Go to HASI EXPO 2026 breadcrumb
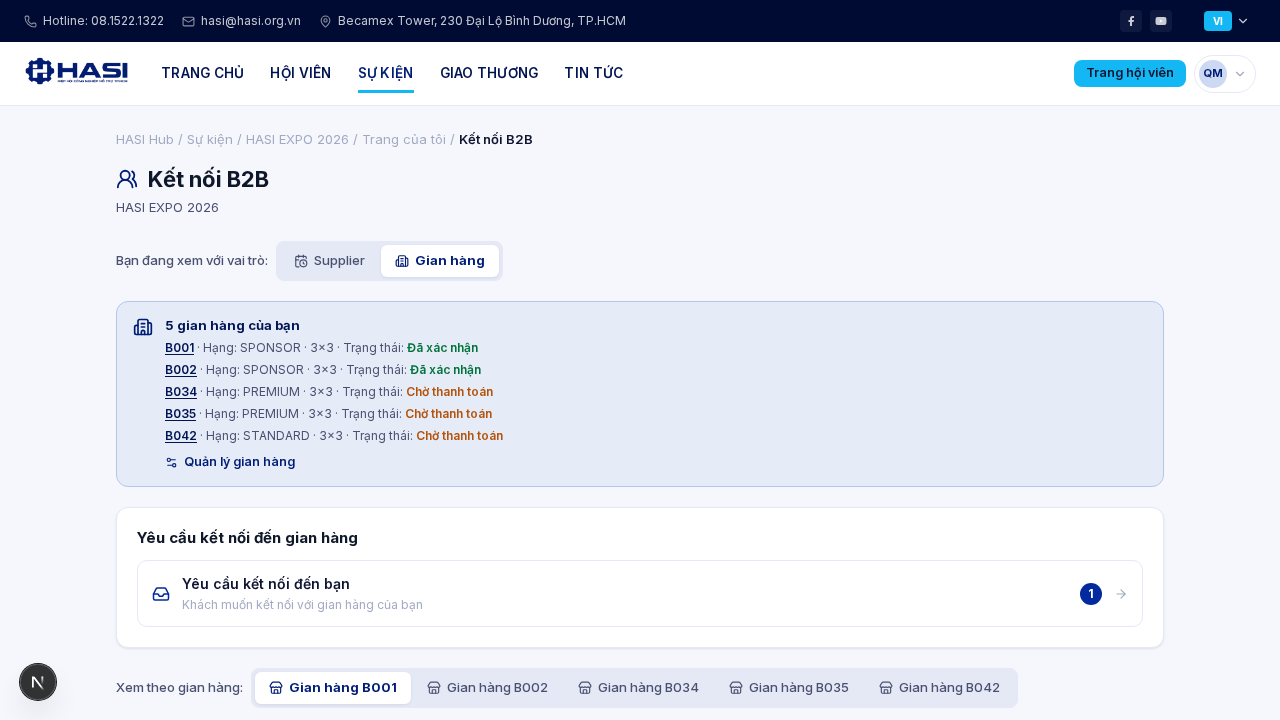Image resolution: width=1280 pixels, height=720 pixels. pyautogui.click(x=297, y=139)
